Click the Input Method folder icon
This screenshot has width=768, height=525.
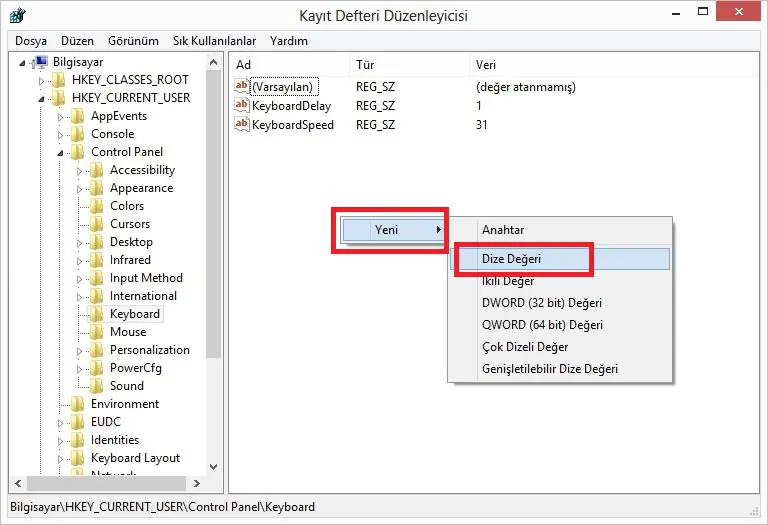pos(97,278)
